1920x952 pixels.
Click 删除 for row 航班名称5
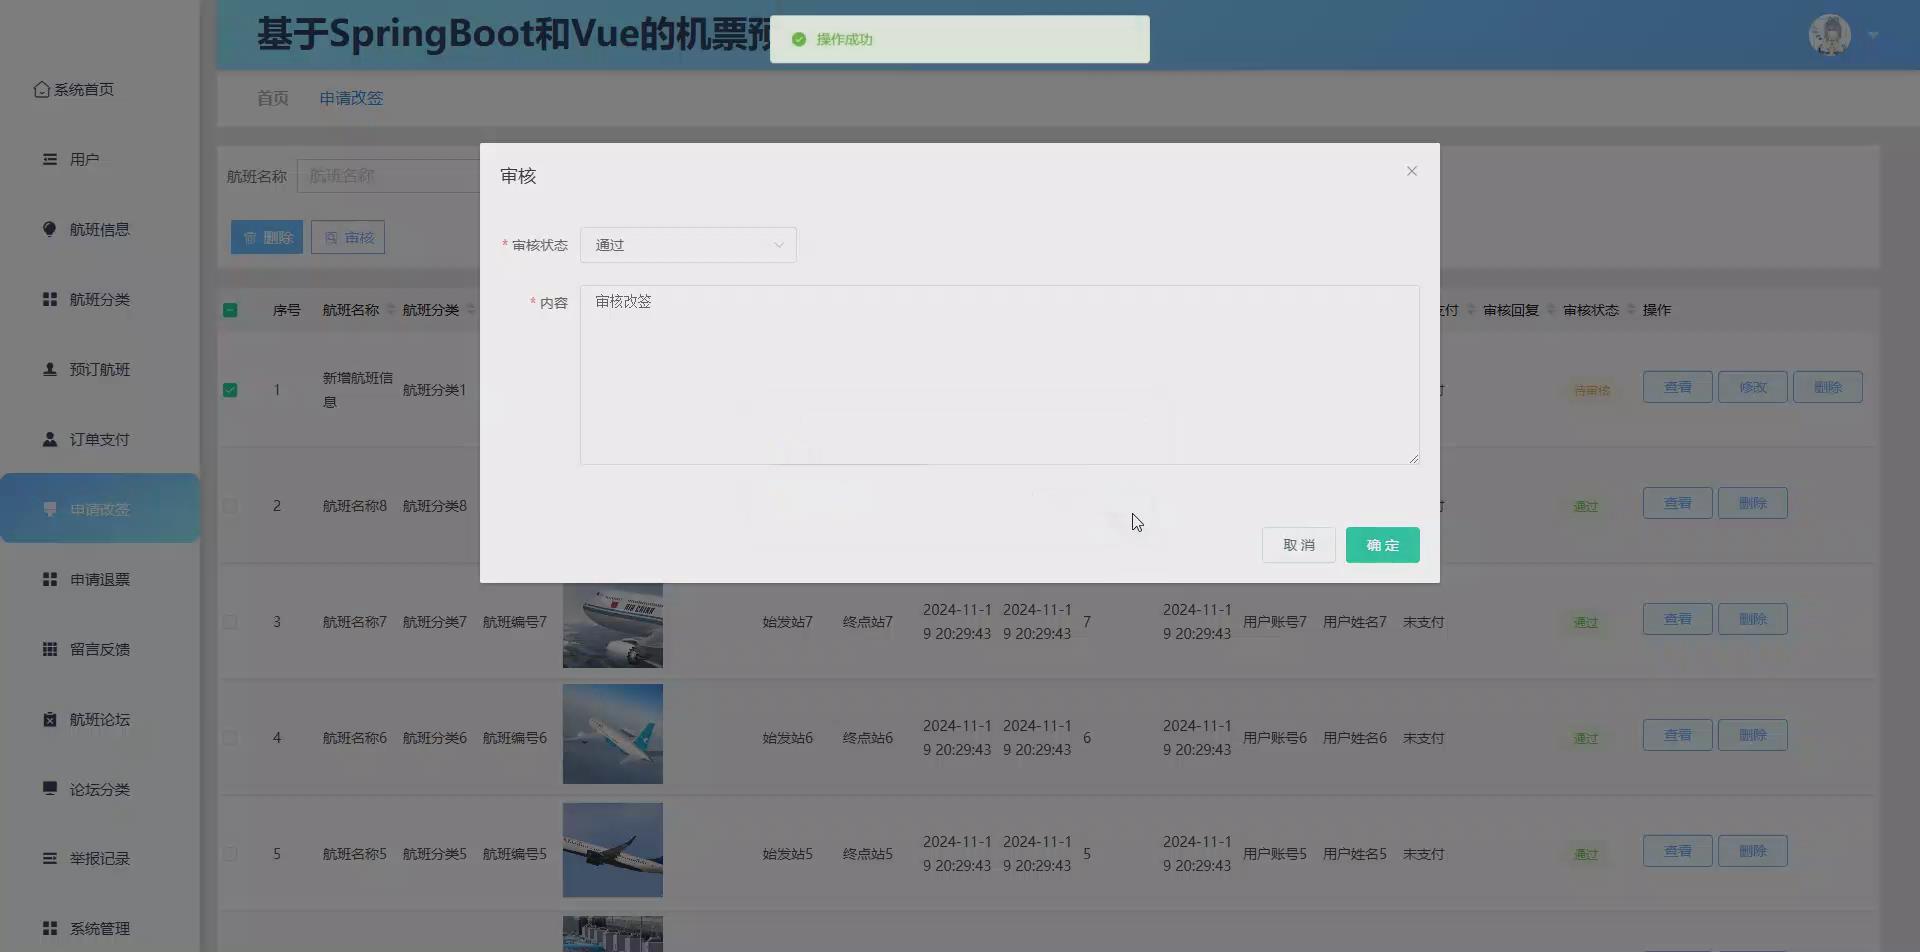pos(1753,851)
